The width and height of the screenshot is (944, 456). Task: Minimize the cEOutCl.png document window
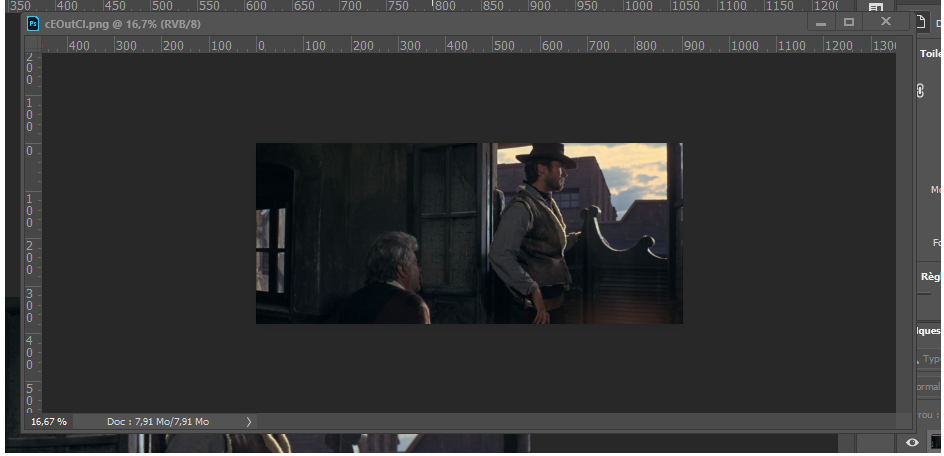tap(821, 22)
